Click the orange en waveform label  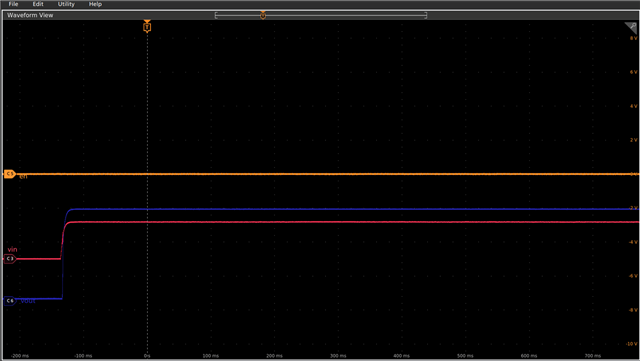pos(23,176)
